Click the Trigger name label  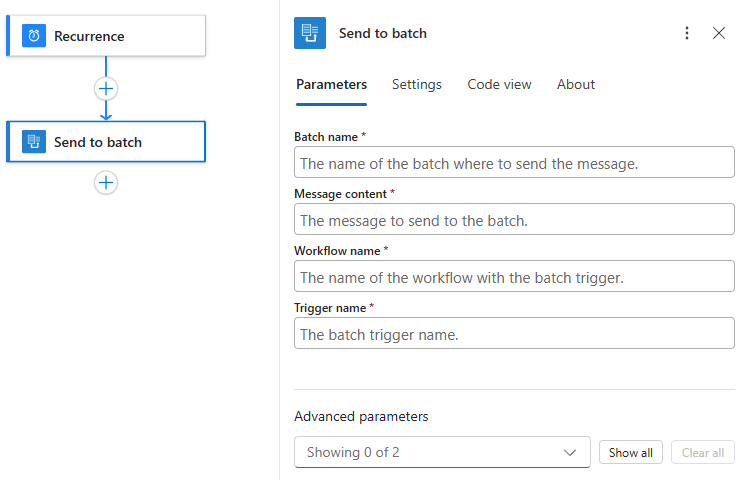point(330,308)
